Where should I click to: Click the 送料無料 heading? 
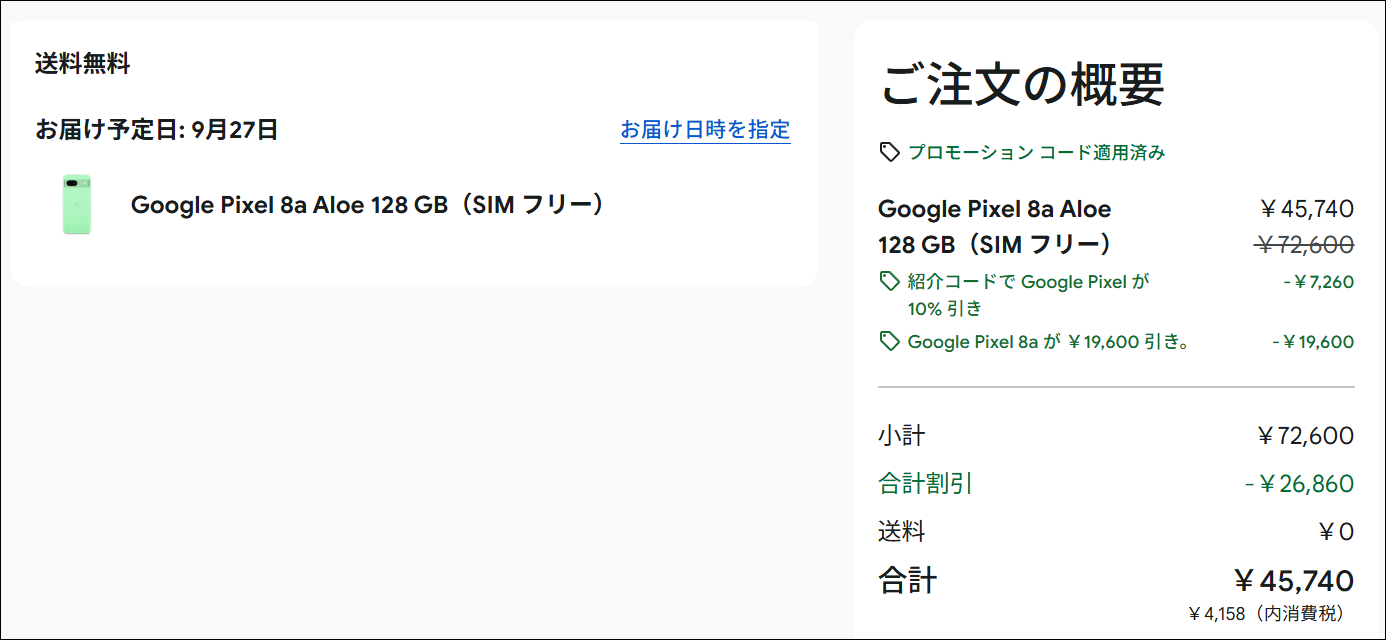pyautogui.click(x=83, y=64)
